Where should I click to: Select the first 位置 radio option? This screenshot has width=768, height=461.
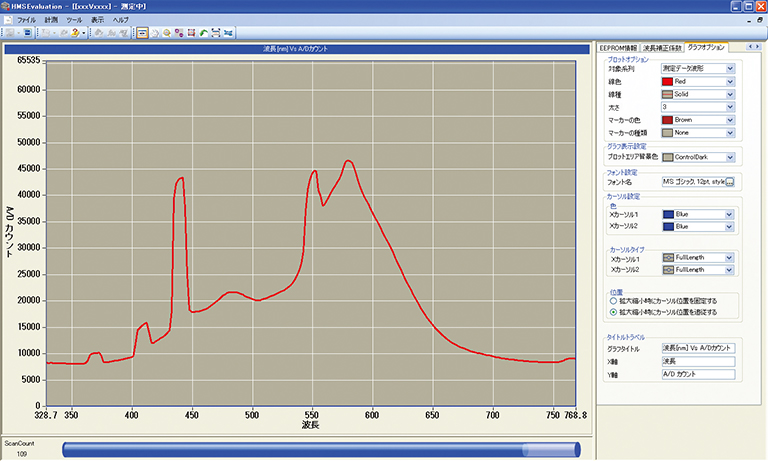[613, 301]
